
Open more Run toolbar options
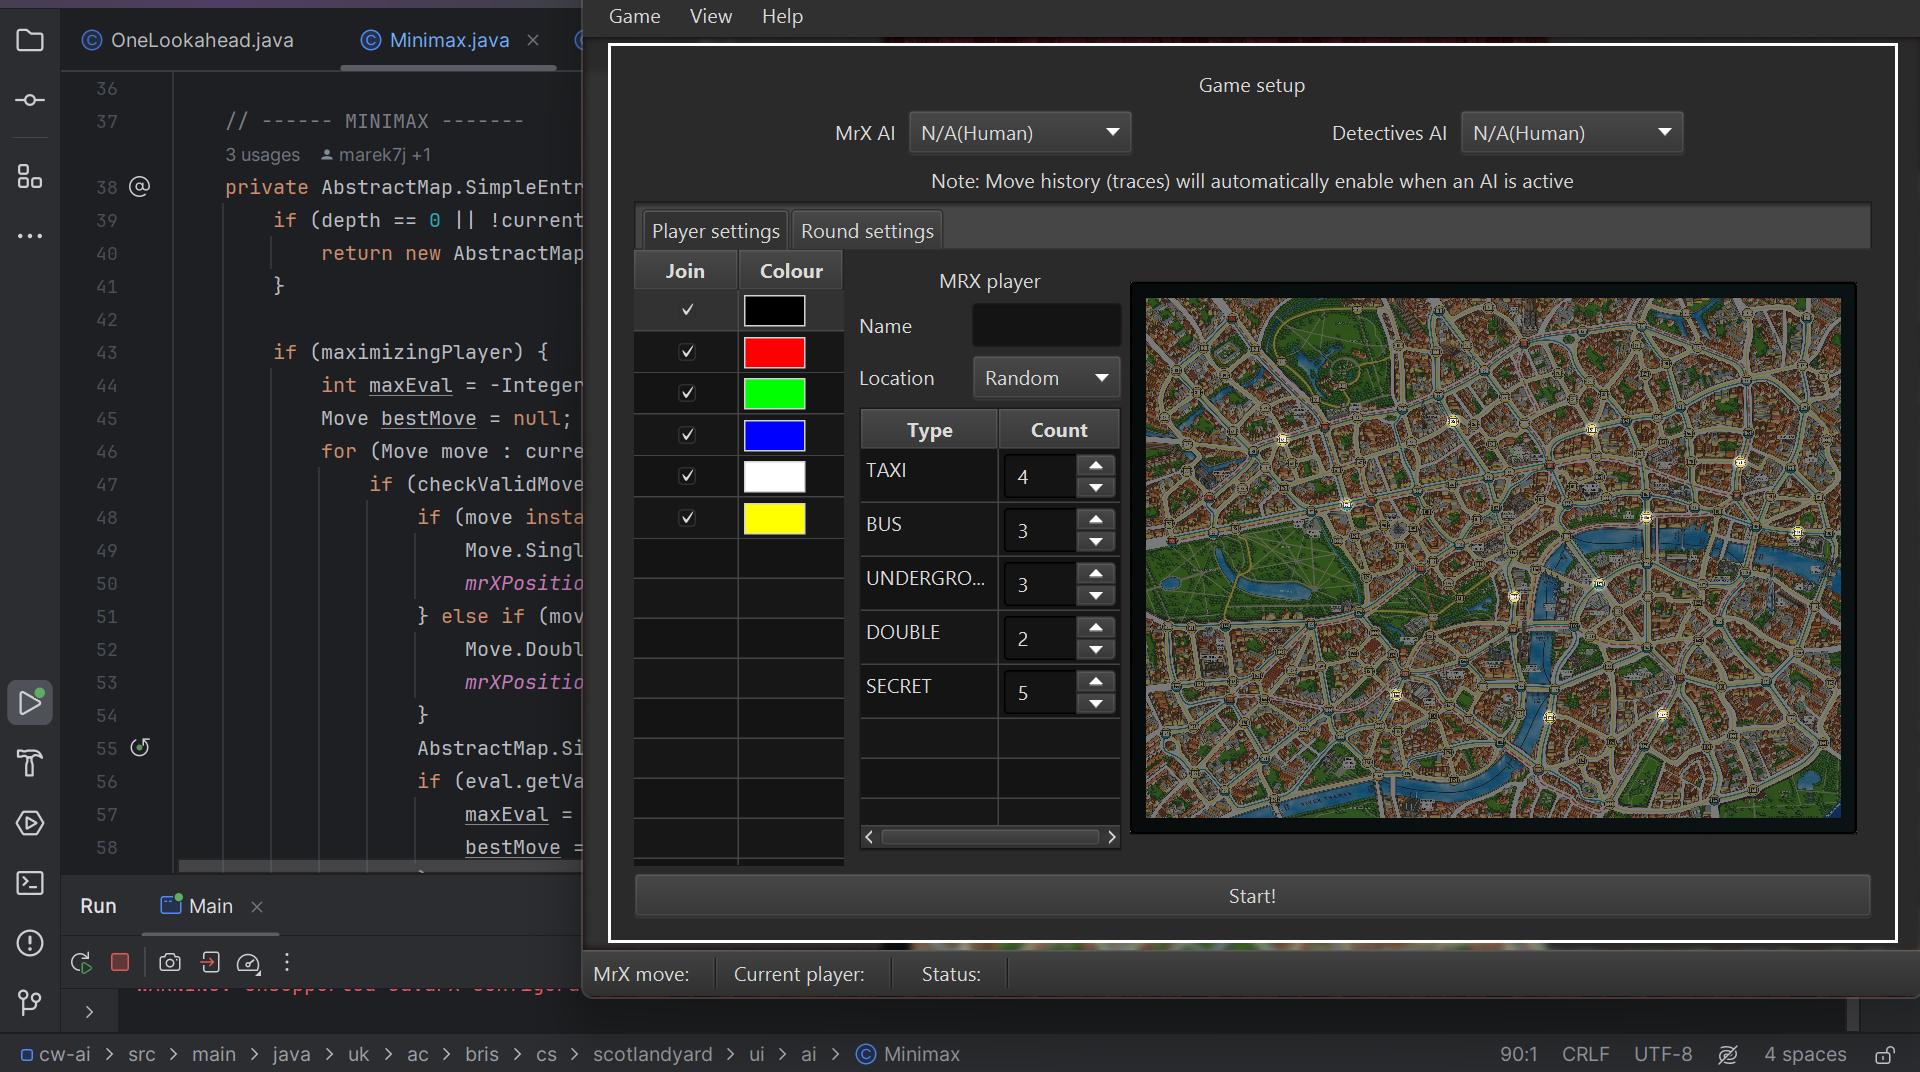pos(287,962)
